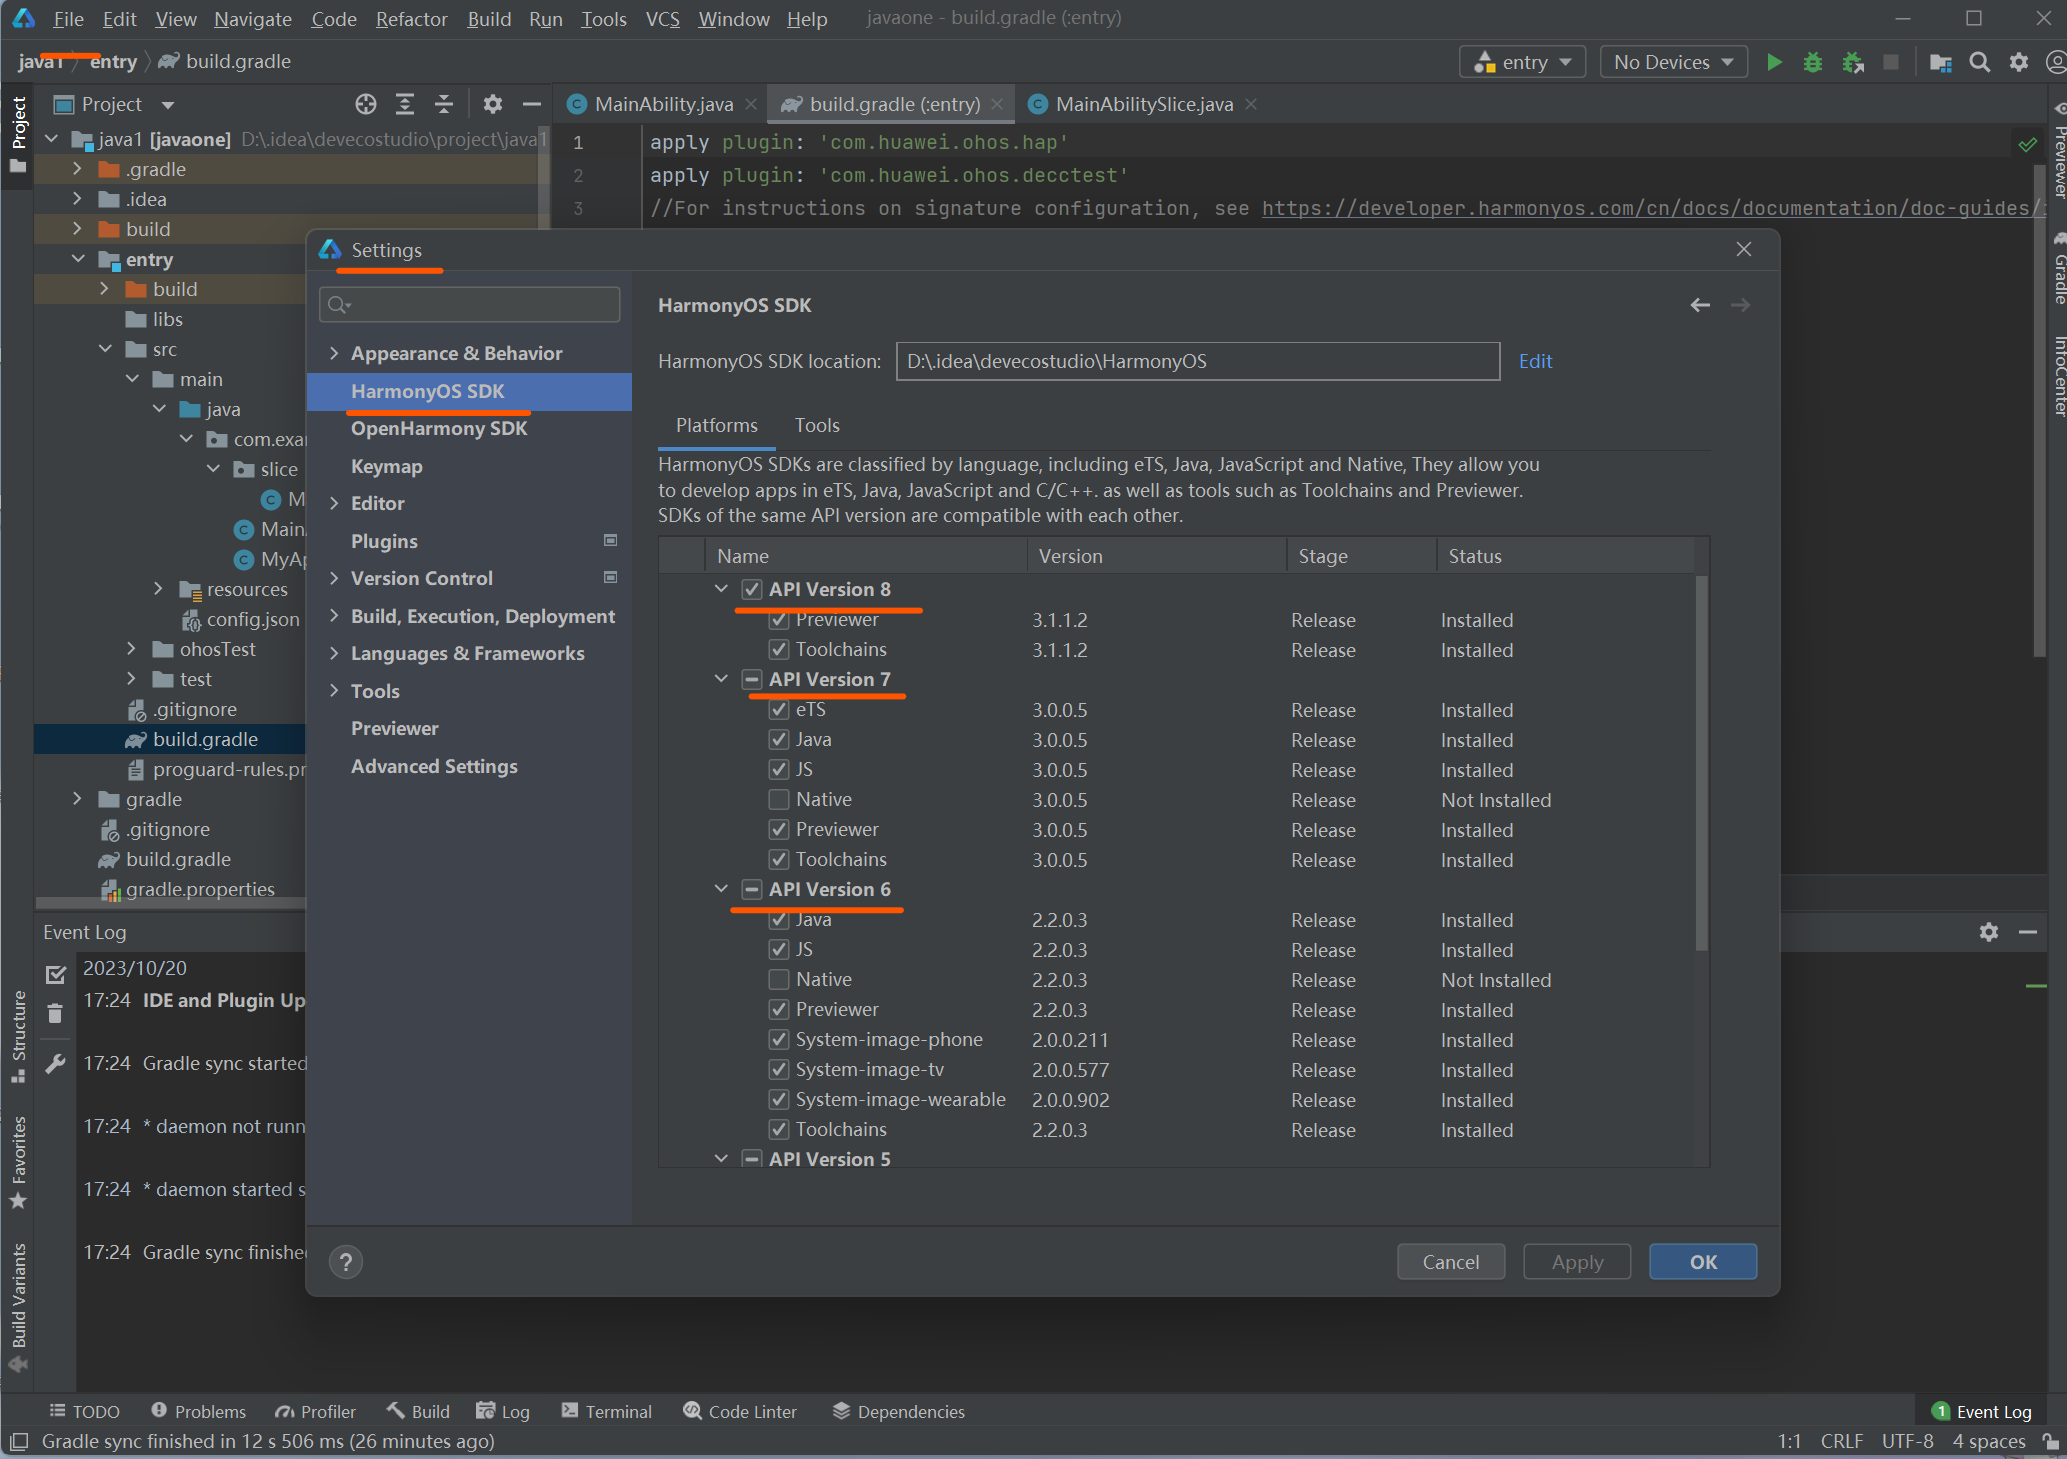Image resolution: width=2067 pixels, height=1459 pixels.
Task: Click the Select Opened File target icon
Action: point(366,104)
